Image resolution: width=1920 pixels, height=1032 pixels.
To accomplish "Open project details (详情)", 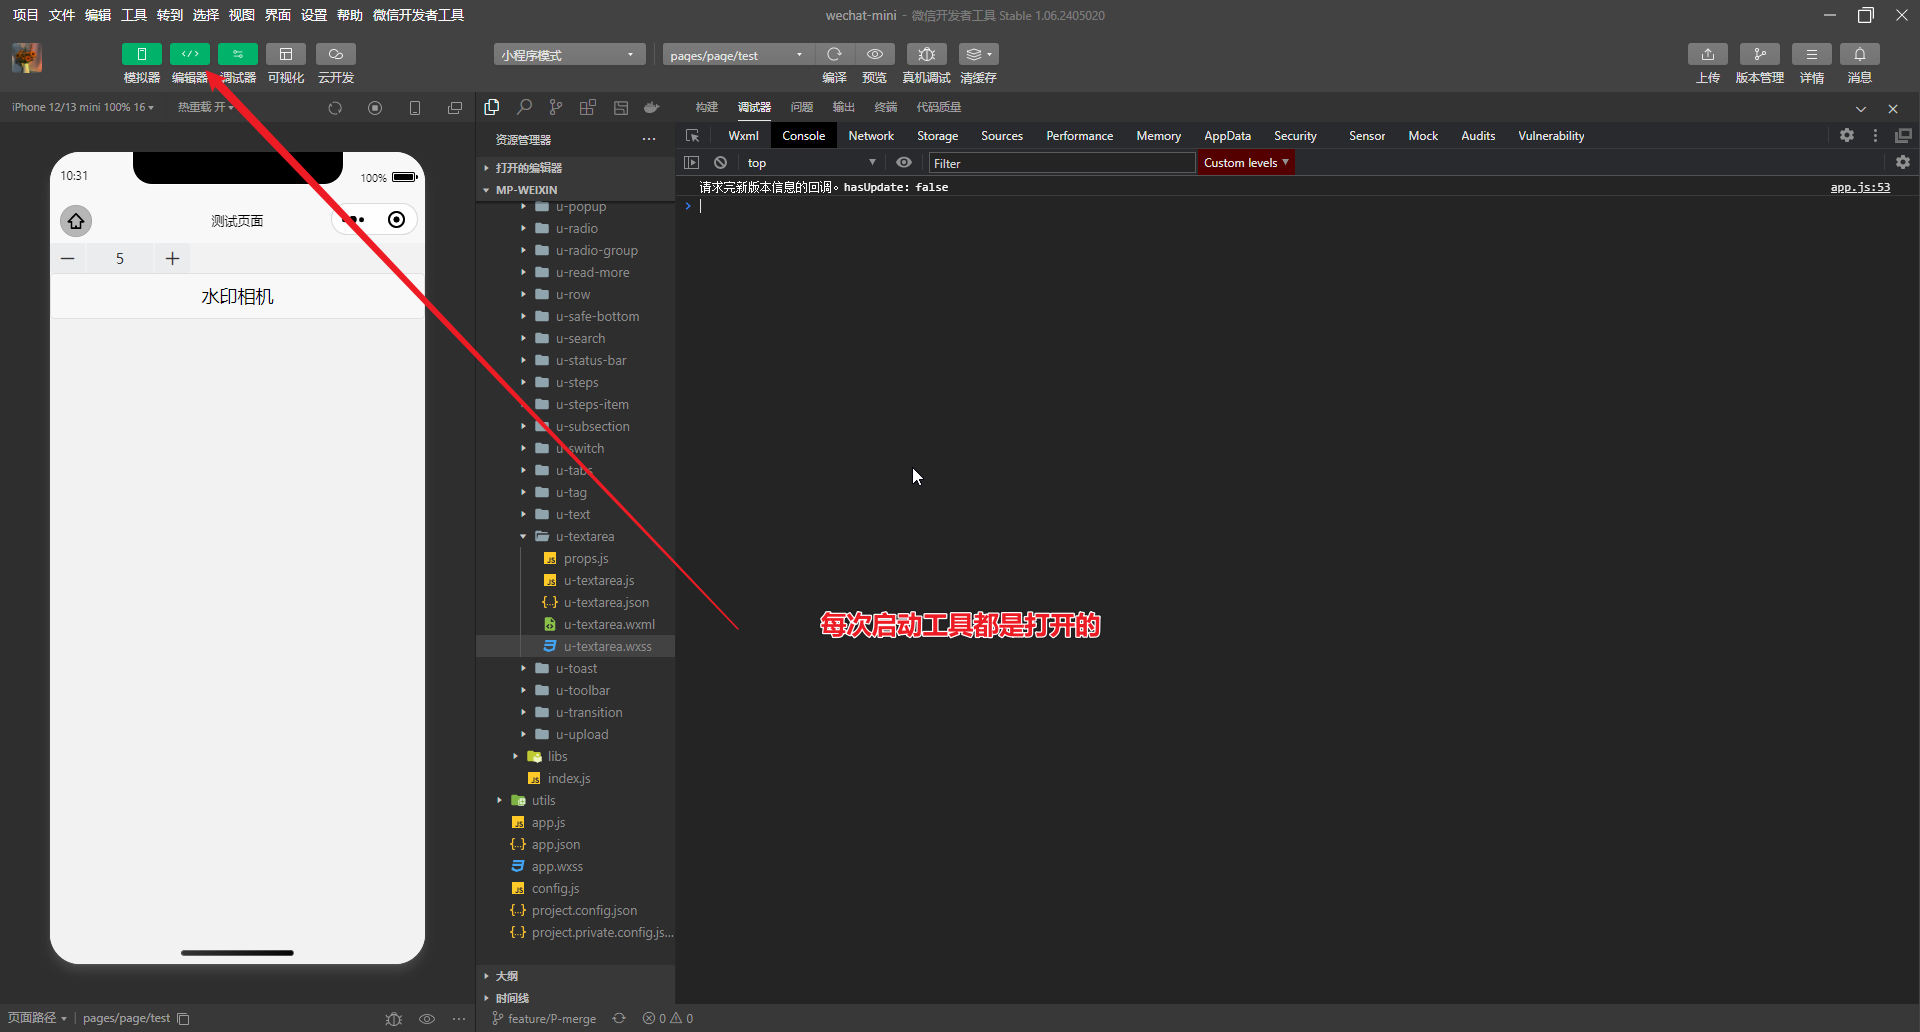I will tap(1812, 54).
